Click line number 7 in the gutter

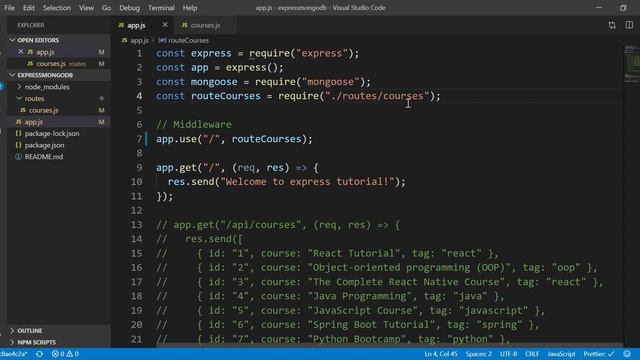pyautogui.click(x=139, y=139)
